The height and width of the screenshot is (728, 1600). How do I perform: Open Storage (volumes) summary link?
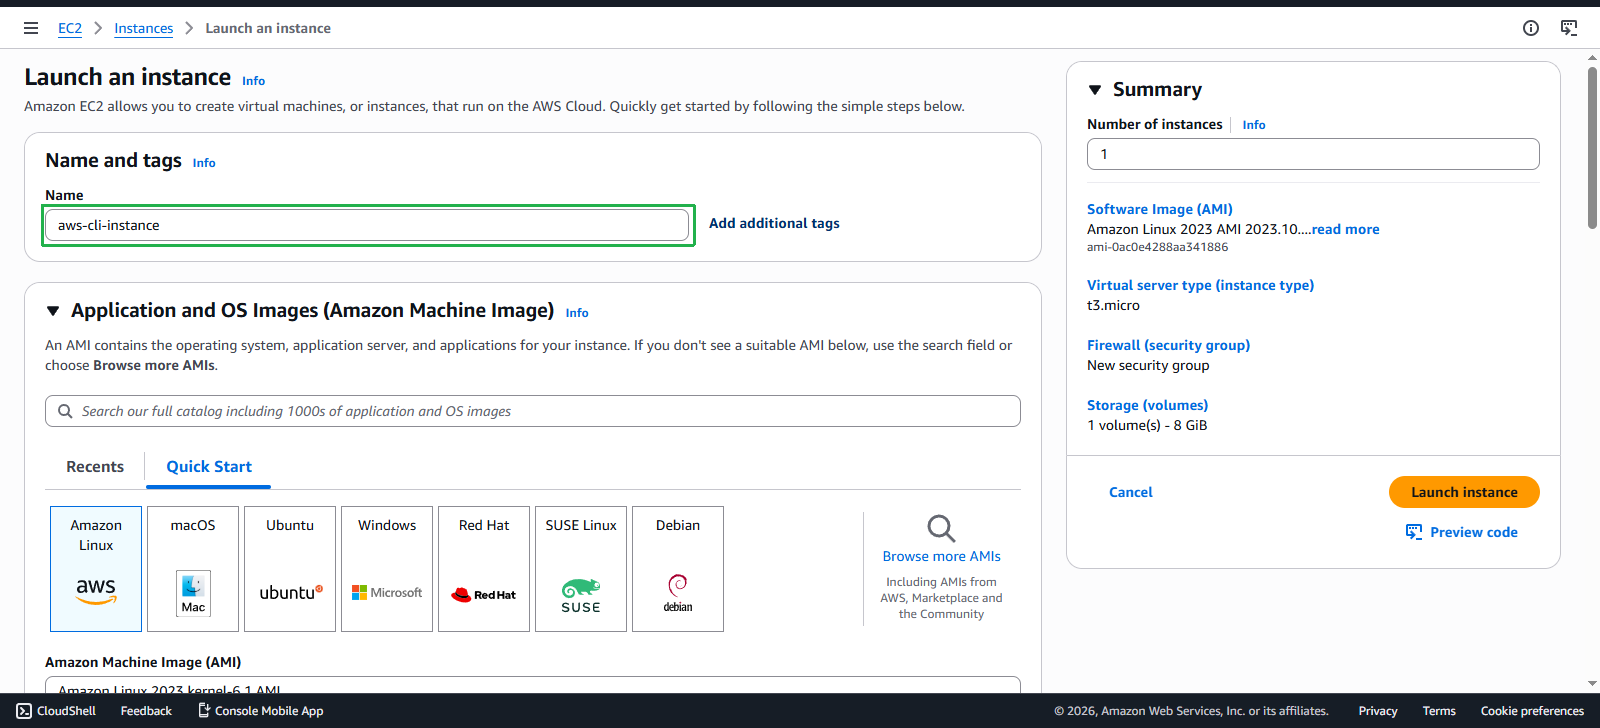[x=1148, y=405]
